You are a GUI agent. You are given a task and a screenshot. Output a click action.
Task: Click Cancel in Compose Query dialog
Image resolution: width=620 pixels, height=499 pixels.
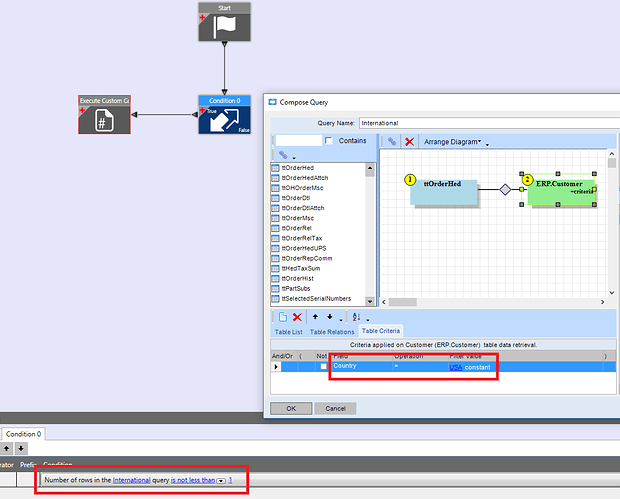(x=335, y=408)
